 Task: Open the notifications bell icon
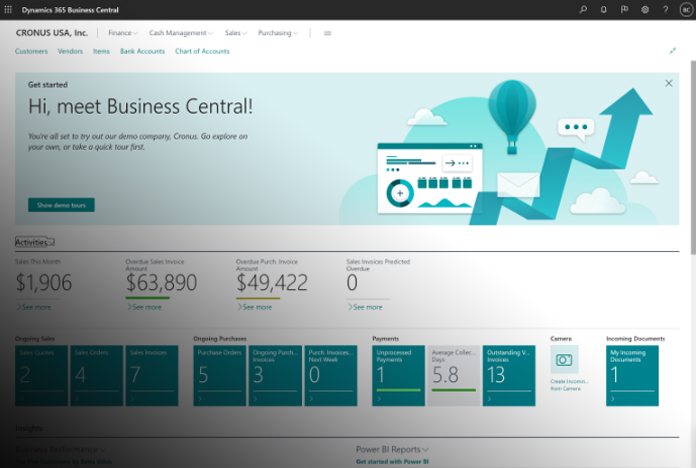pos(603,9)
